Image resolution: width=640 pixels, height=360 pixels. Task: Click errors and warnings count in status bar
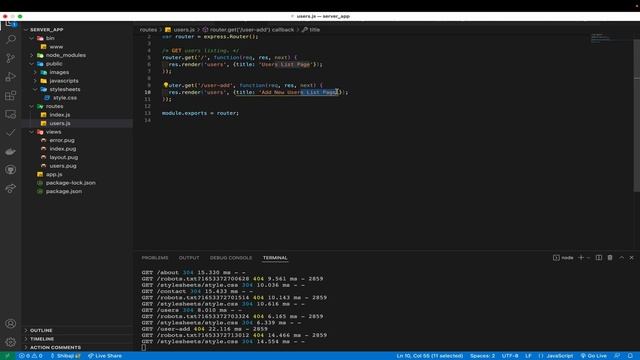point(31,356)
